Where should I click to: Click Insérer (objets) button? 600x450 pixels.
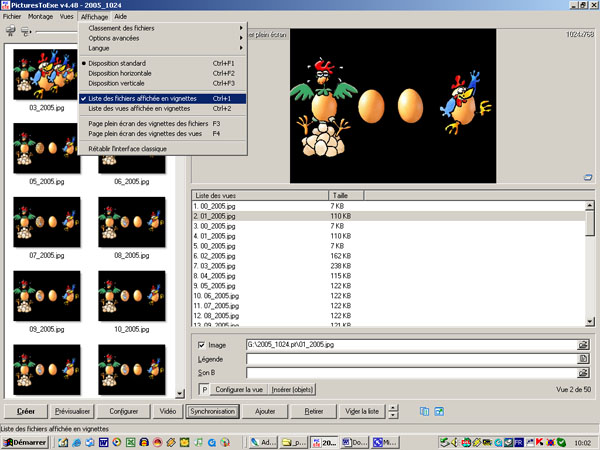click(292, 390)
